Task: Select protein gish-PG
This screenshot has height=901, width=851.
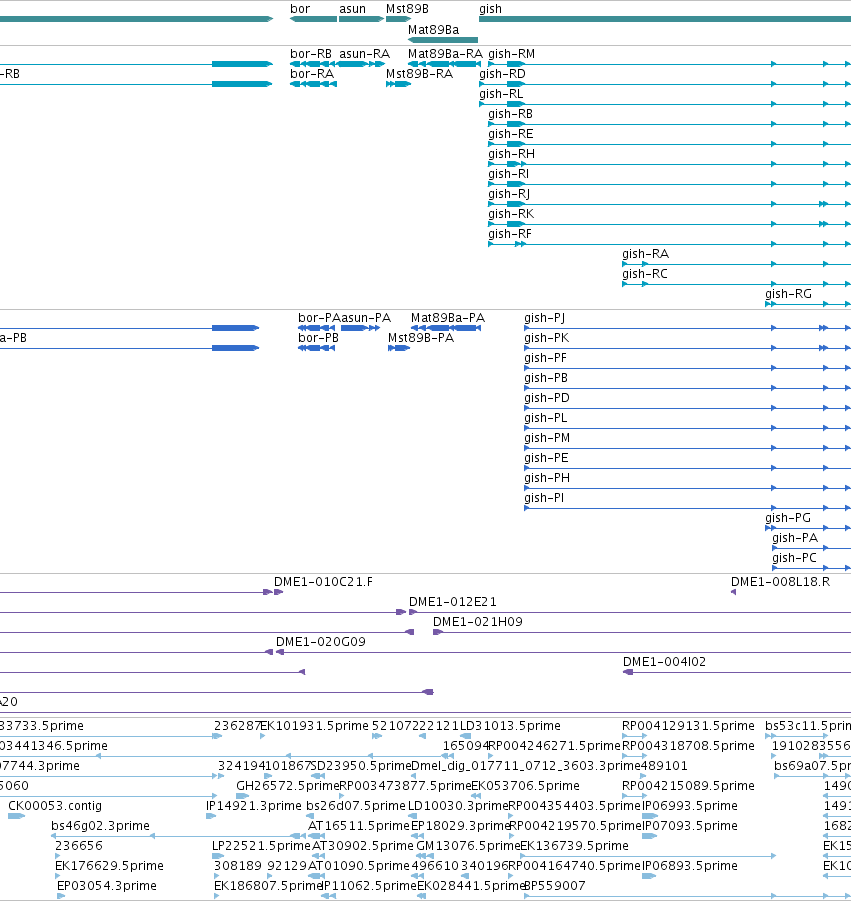Action: pos(788,518)
